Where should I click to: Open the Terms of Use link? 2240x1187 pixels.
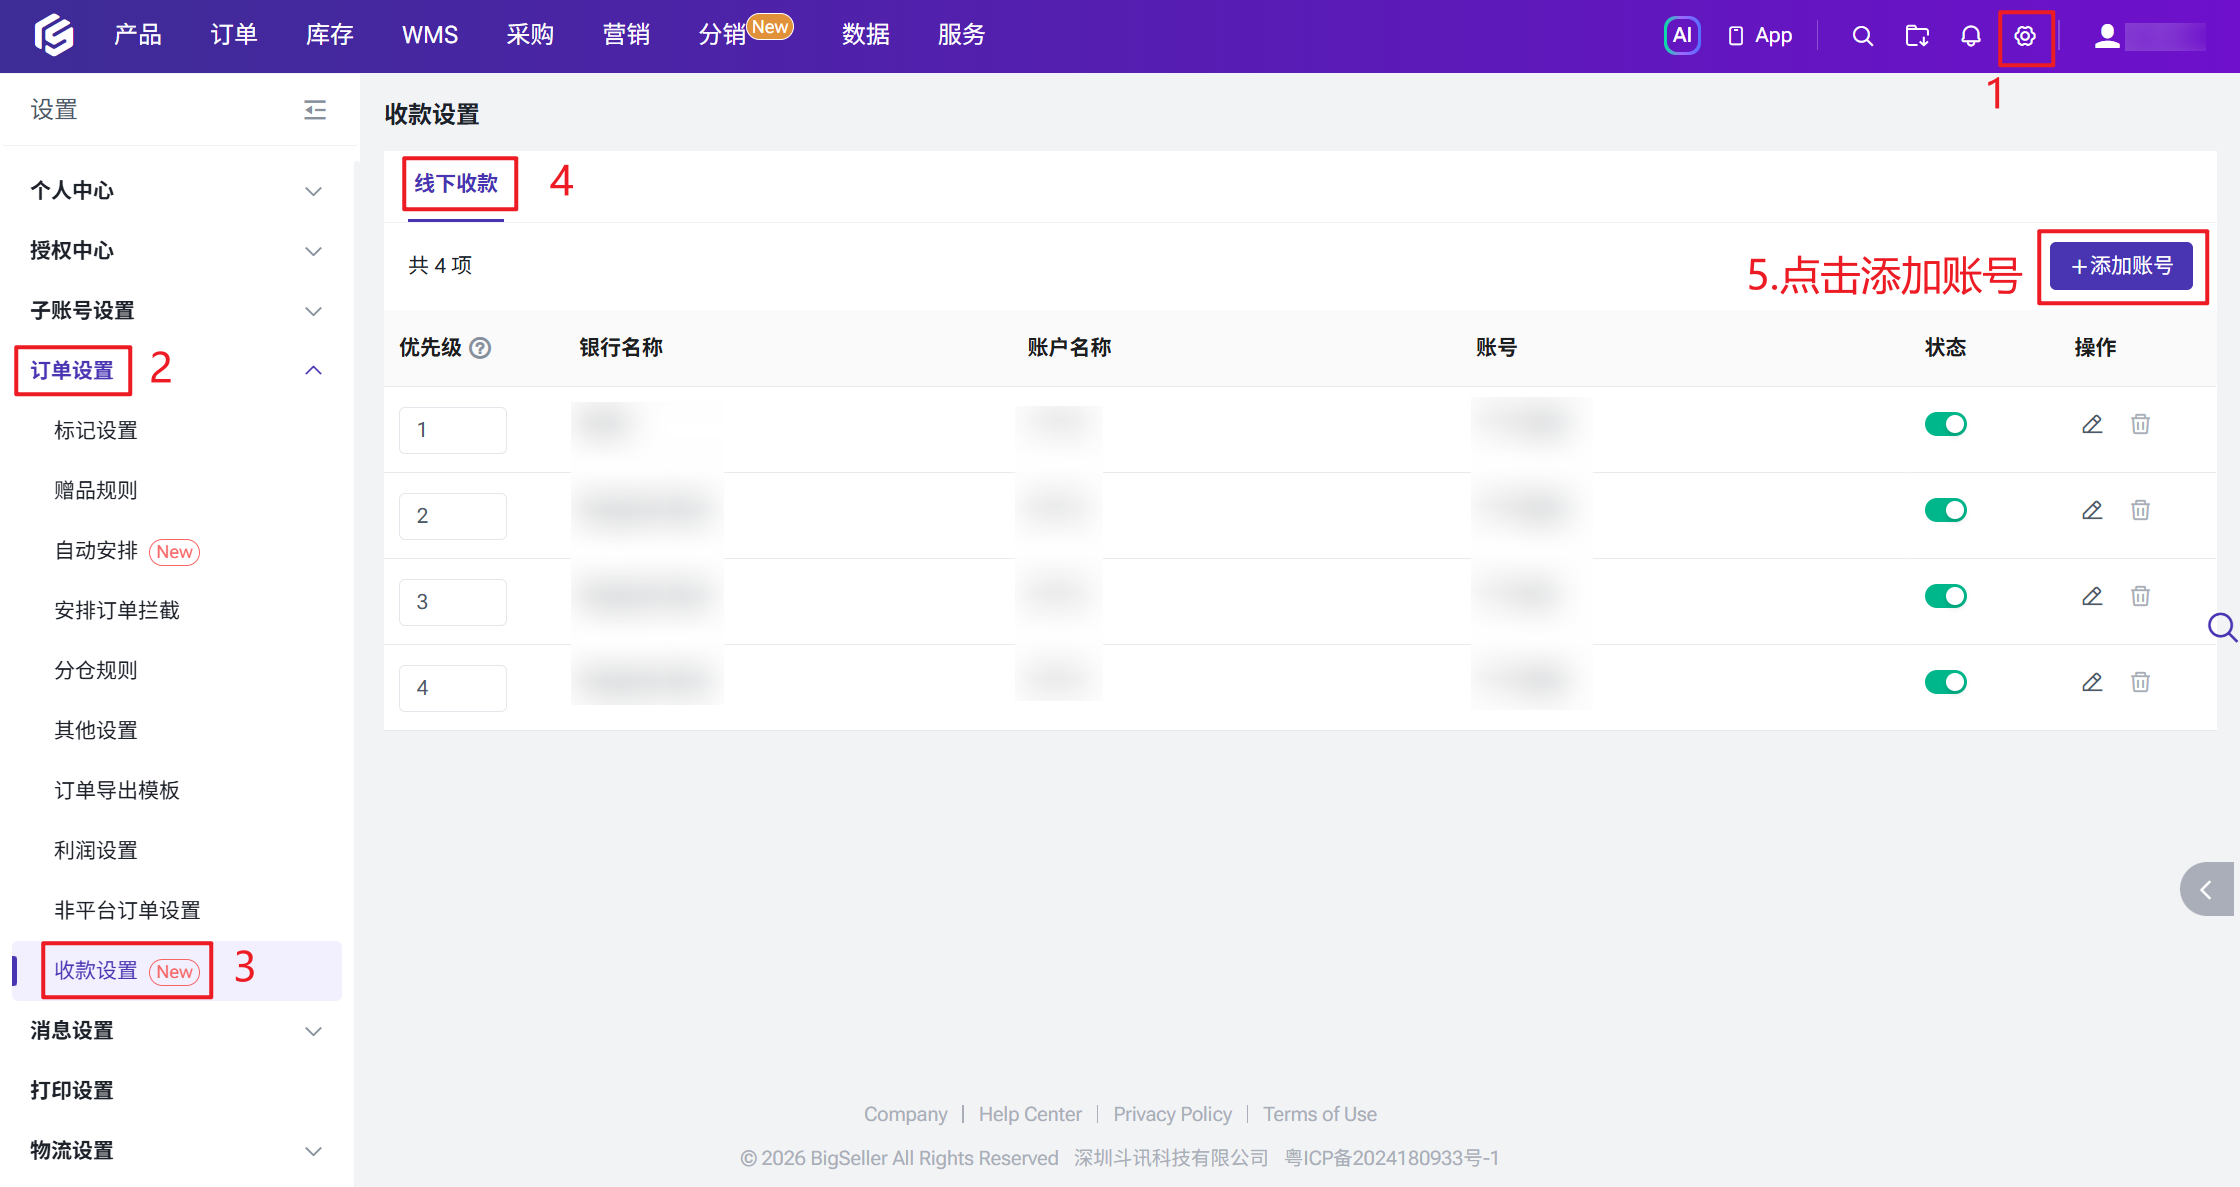(x=1320, y=1114)
